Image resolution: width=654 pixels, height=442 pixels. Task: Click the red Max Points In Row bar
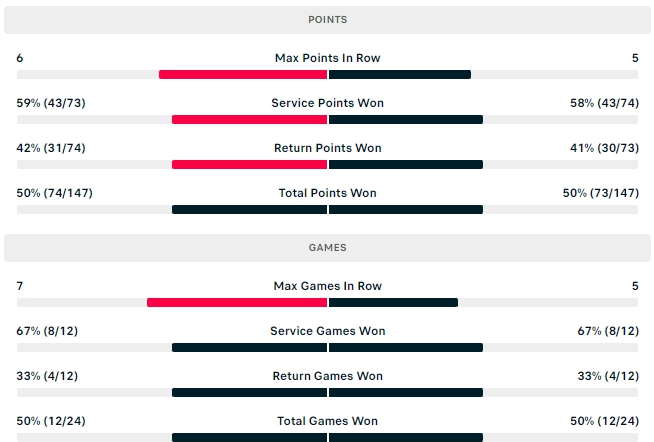(x=243, y=75)
